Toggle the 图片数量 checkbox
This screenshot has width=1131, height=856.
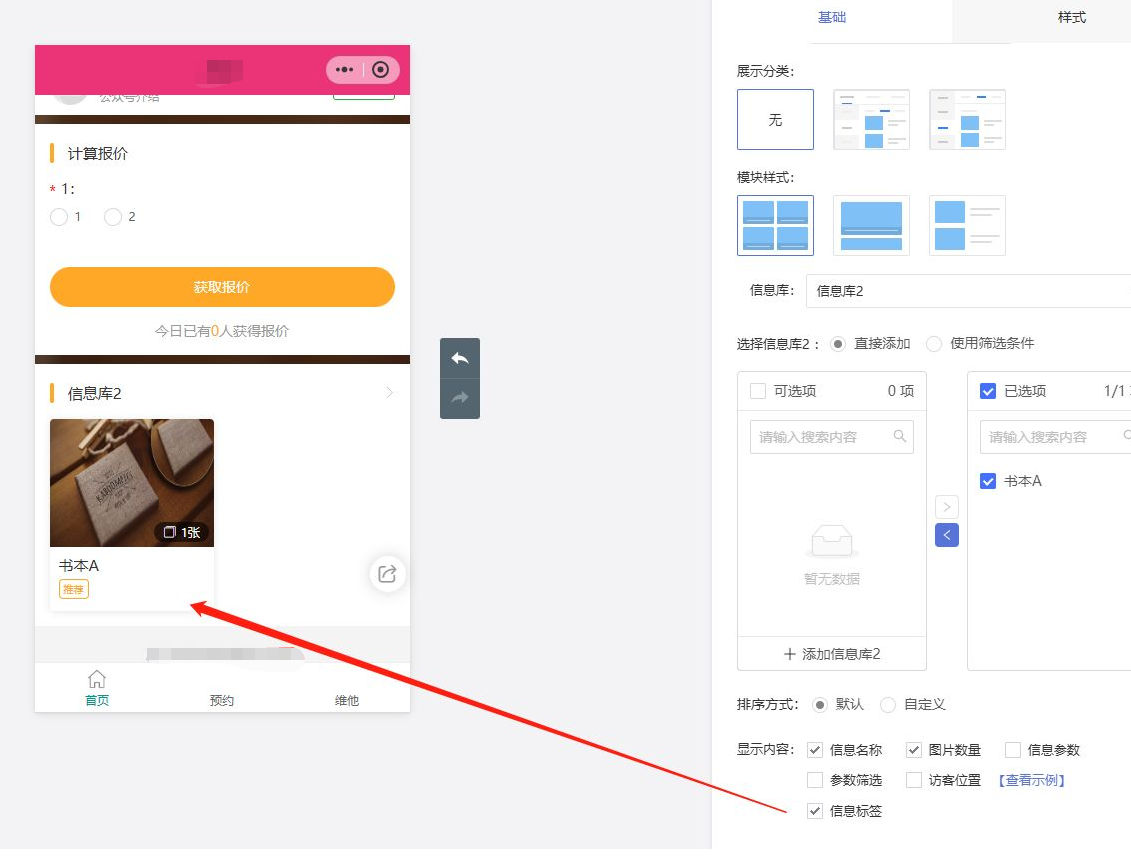coord(914,750)
